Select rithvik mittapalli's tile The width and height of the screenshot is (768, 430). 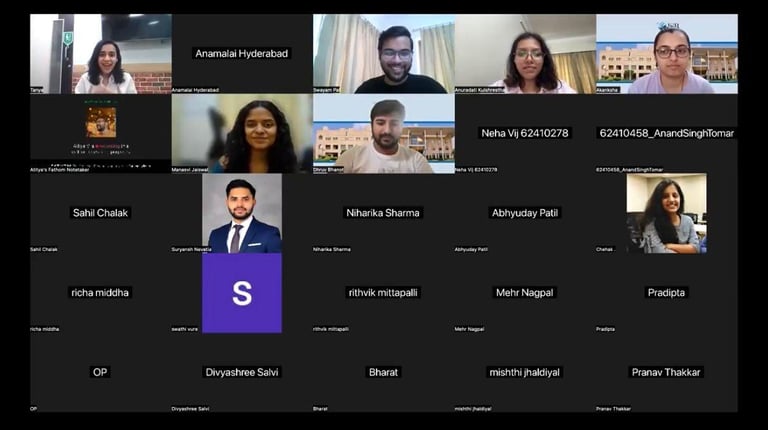[x=384, y=293]
